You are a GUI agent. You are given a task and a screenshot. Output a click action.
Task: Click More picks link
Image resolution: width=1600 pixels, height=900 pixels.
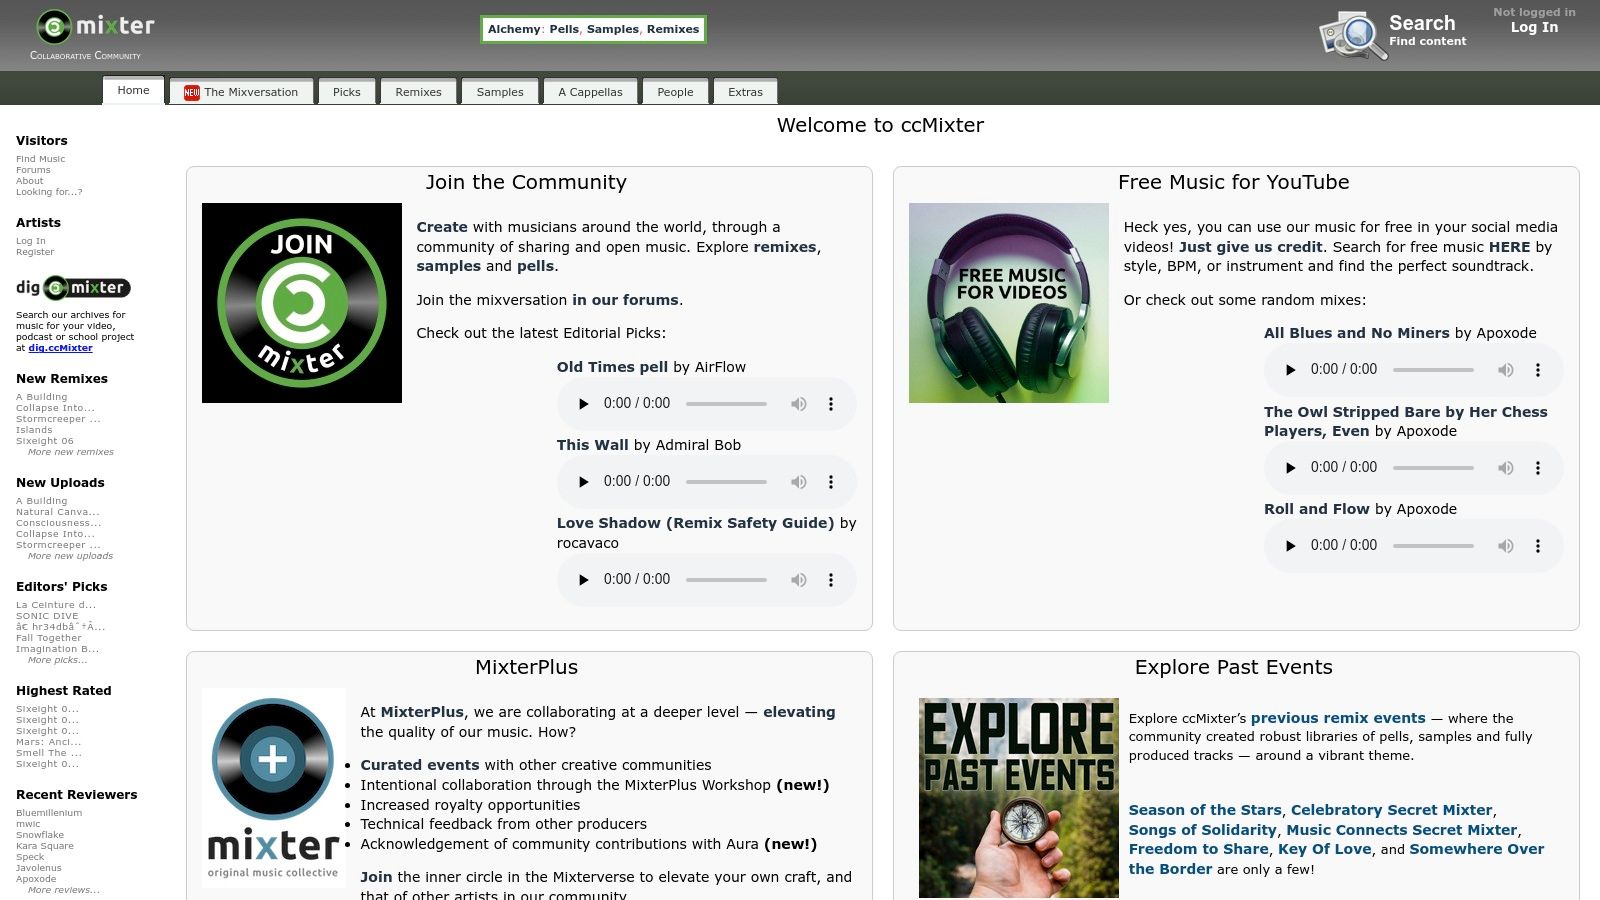point(58,660)
